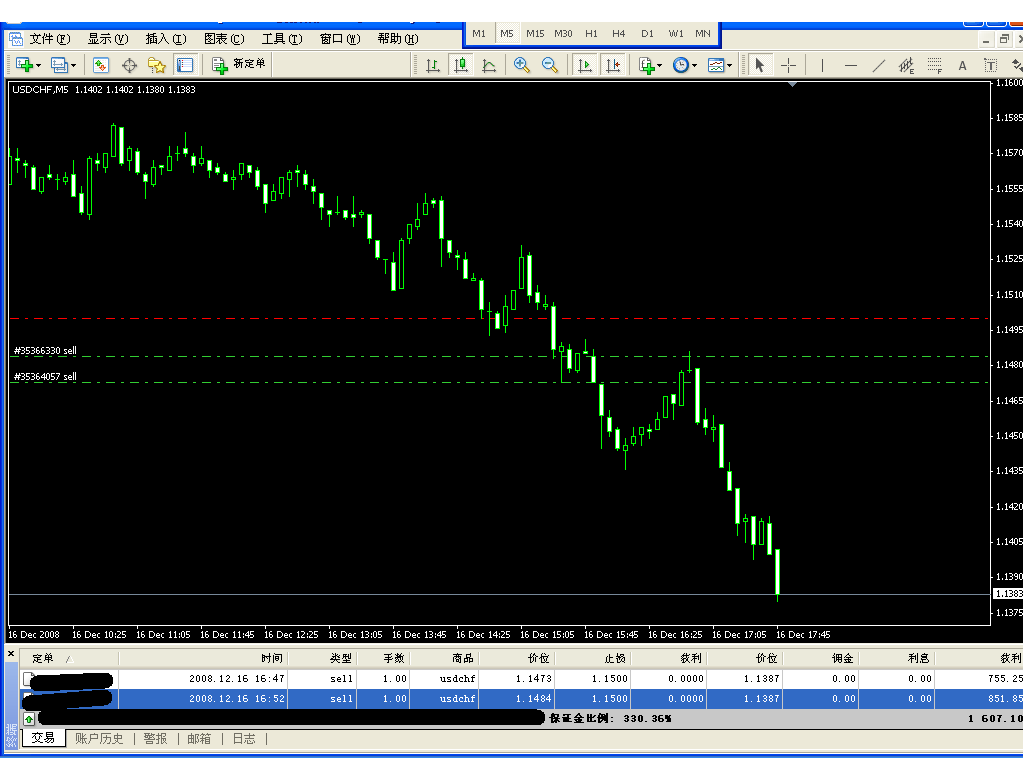Open the periodicity clock dropdown
The image size is (1036, 758).
[x=685, y=65]
